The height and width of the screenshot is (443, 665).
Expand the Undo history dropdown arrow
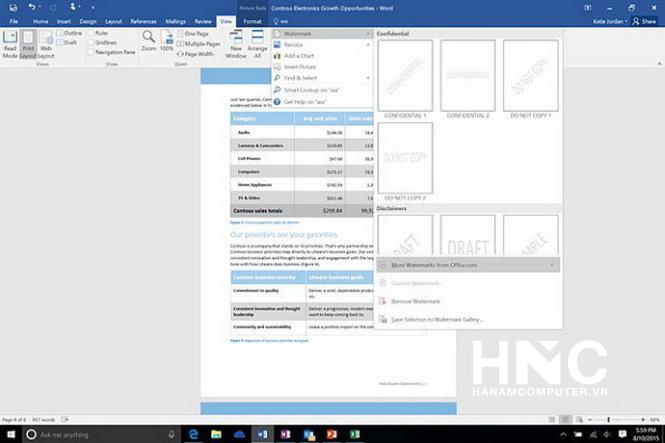40,7
